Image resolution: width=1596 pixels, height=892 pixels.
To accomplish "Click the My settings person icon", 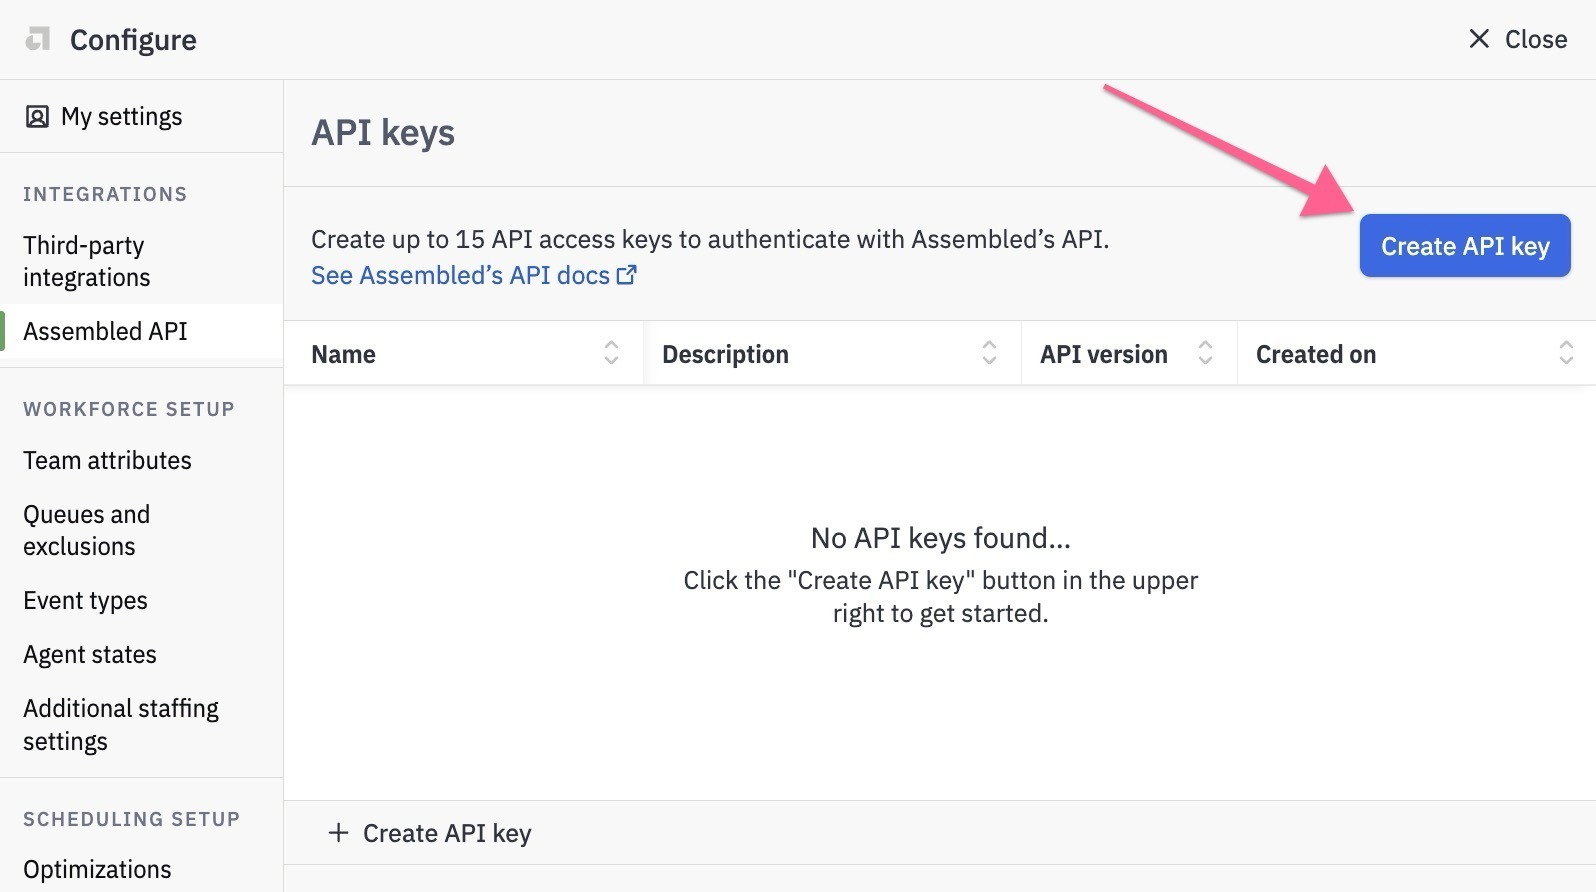I will [x=37, y=117].
